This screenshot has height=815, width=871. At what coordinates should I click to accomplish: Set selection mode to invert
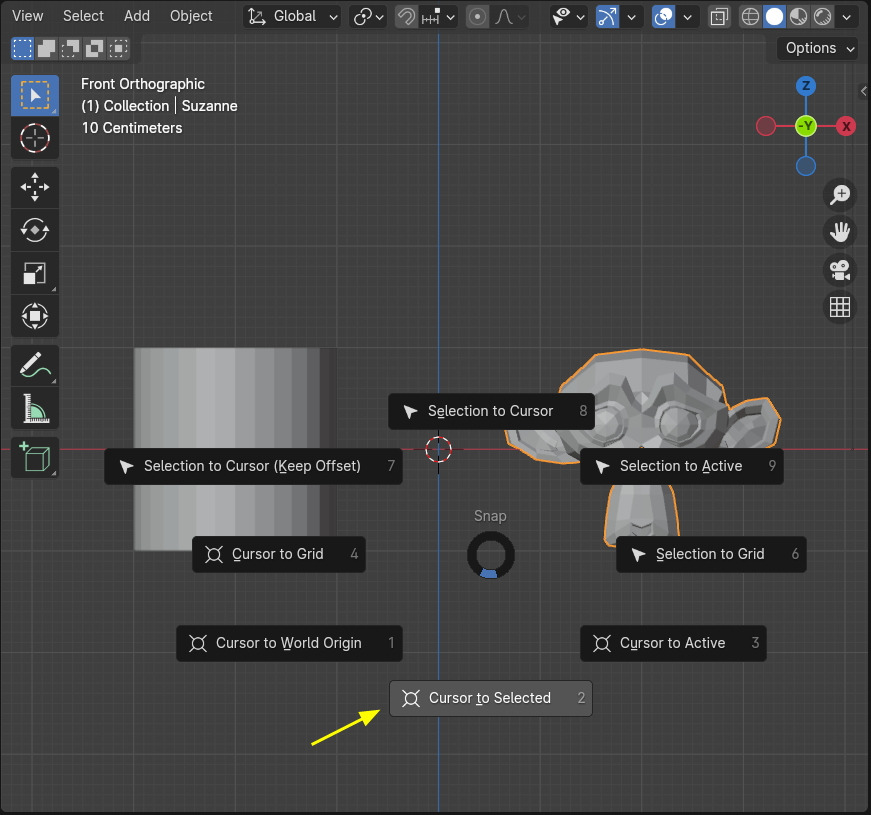pos(94,48)
